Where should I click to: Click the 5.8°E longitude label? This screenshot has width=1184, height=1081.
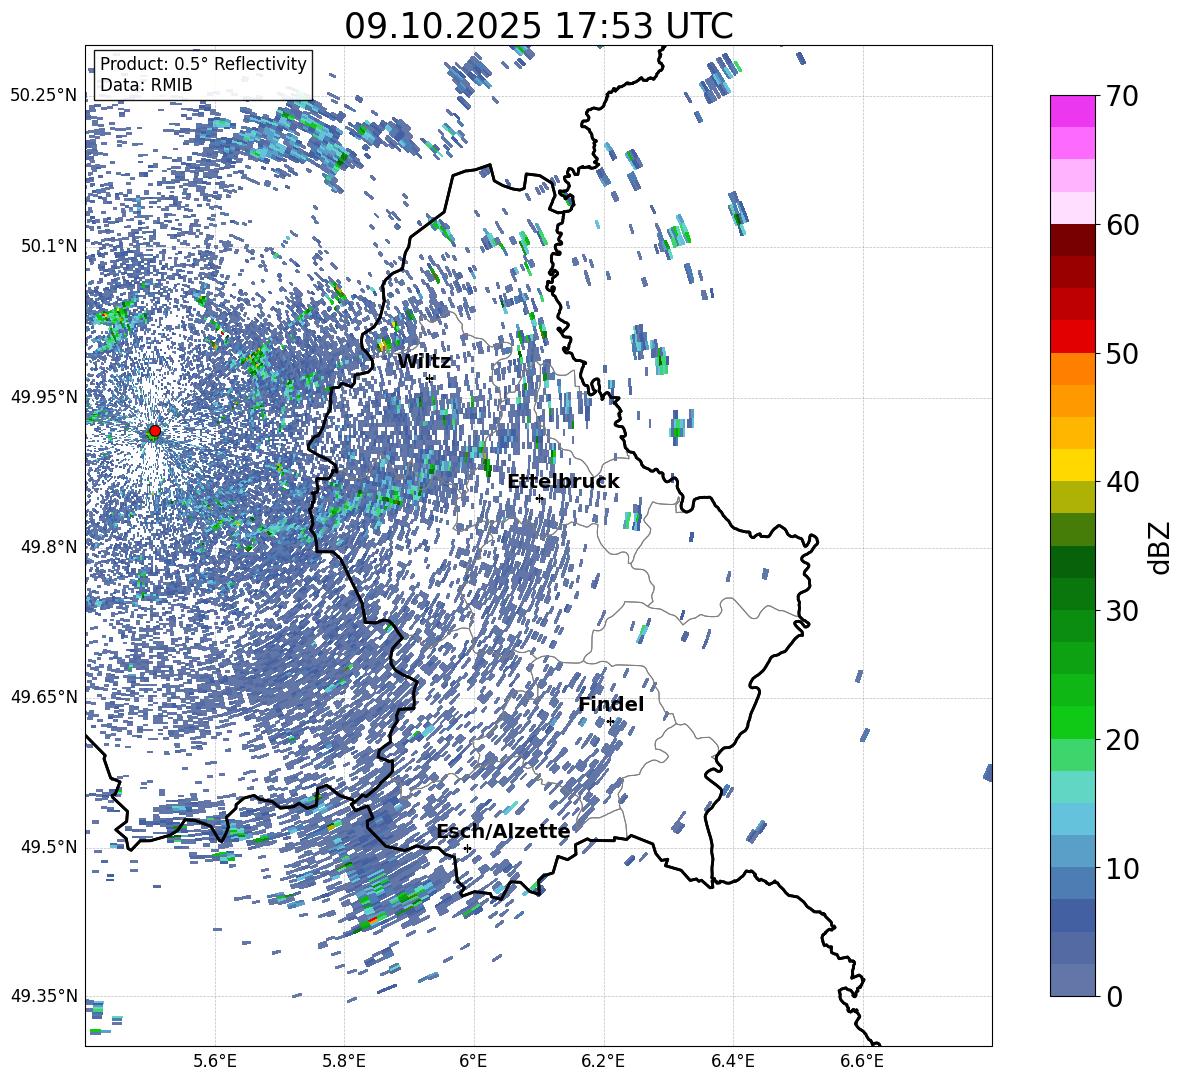tap(344, 1061)
